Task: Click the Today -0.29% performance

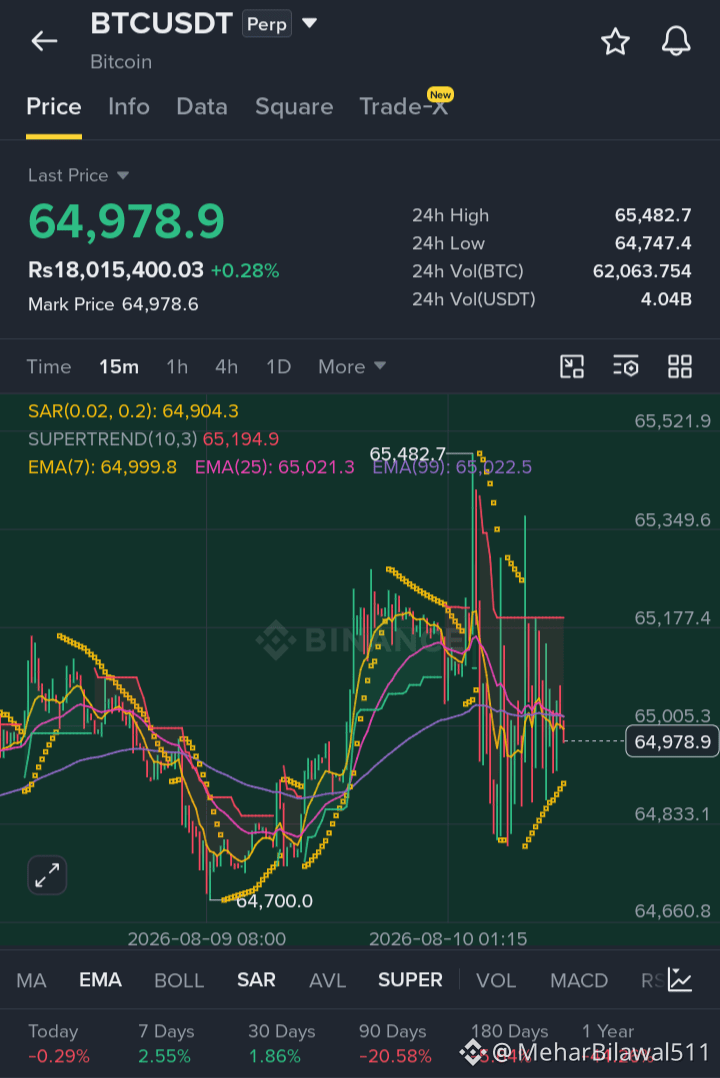Action: (58, 1044)
